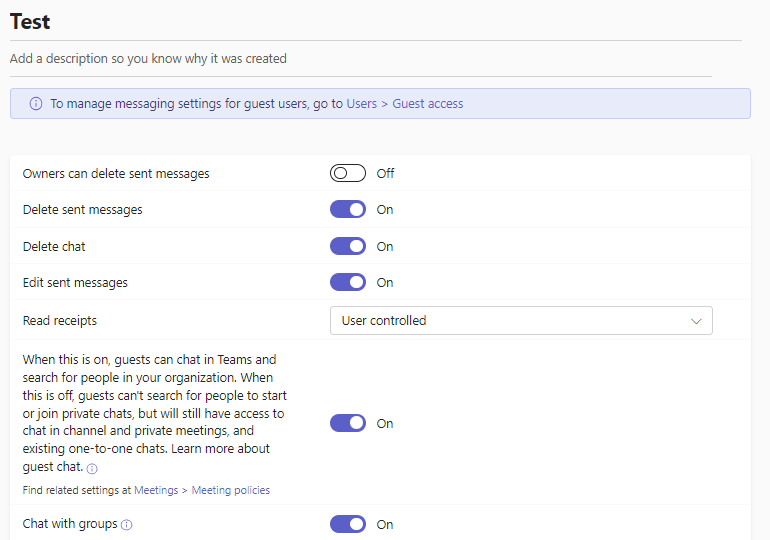The width and height of the screenshot is (770, 540).
Task: Click the info icon in the guest banner
Action: (36, 104)
